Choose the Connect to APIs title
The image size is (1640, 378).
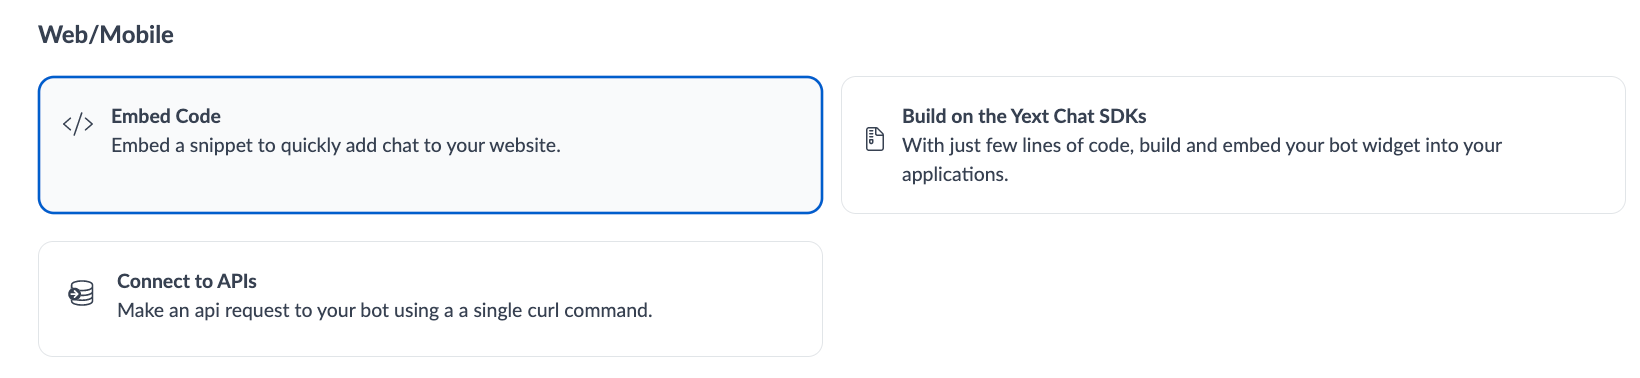[187, 281]
